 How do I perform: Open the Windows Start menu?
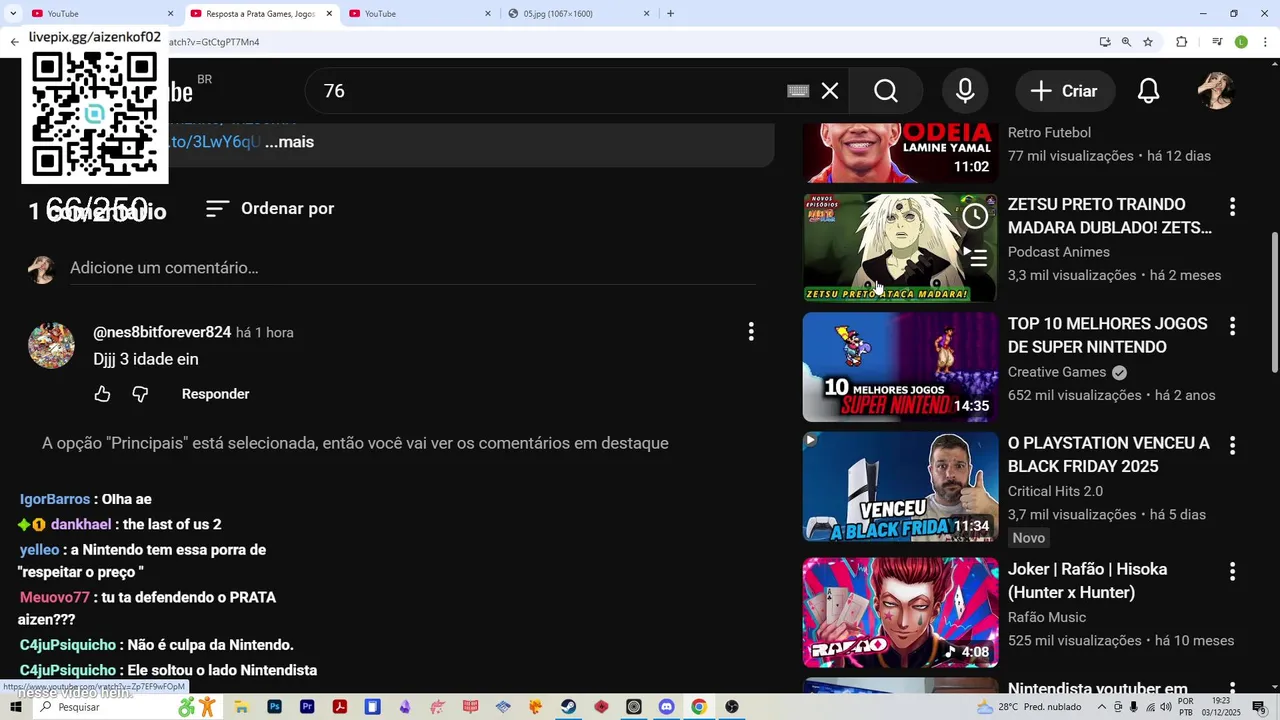tap(16, 707)
